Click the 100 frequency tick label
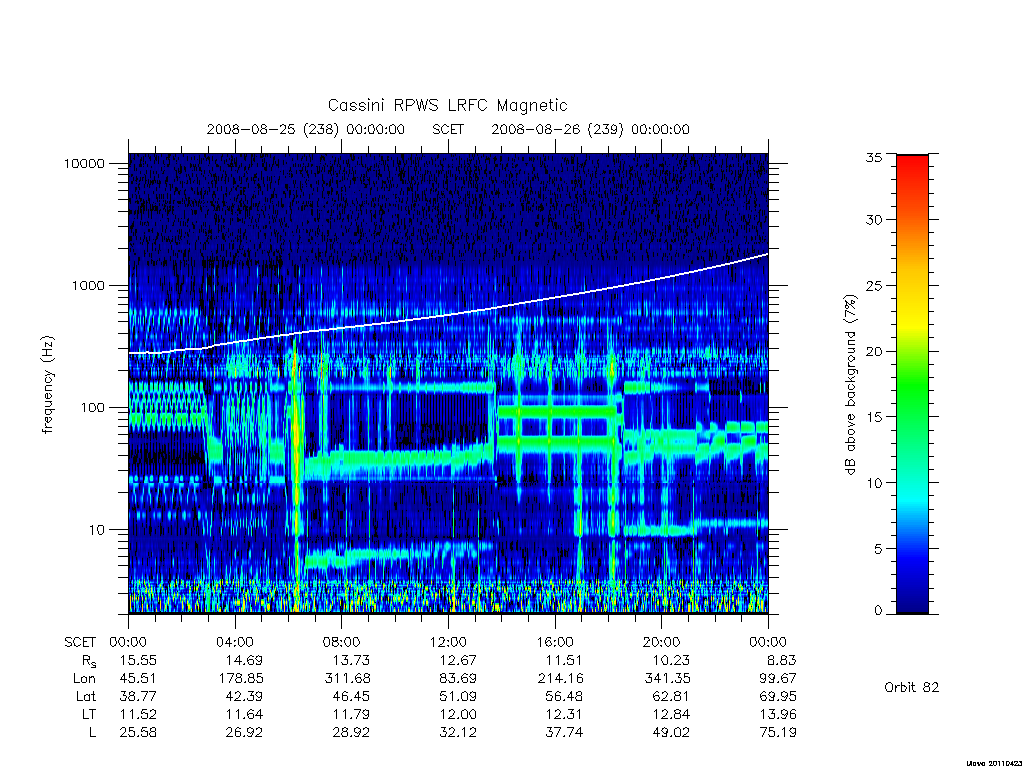 point(92,408)
